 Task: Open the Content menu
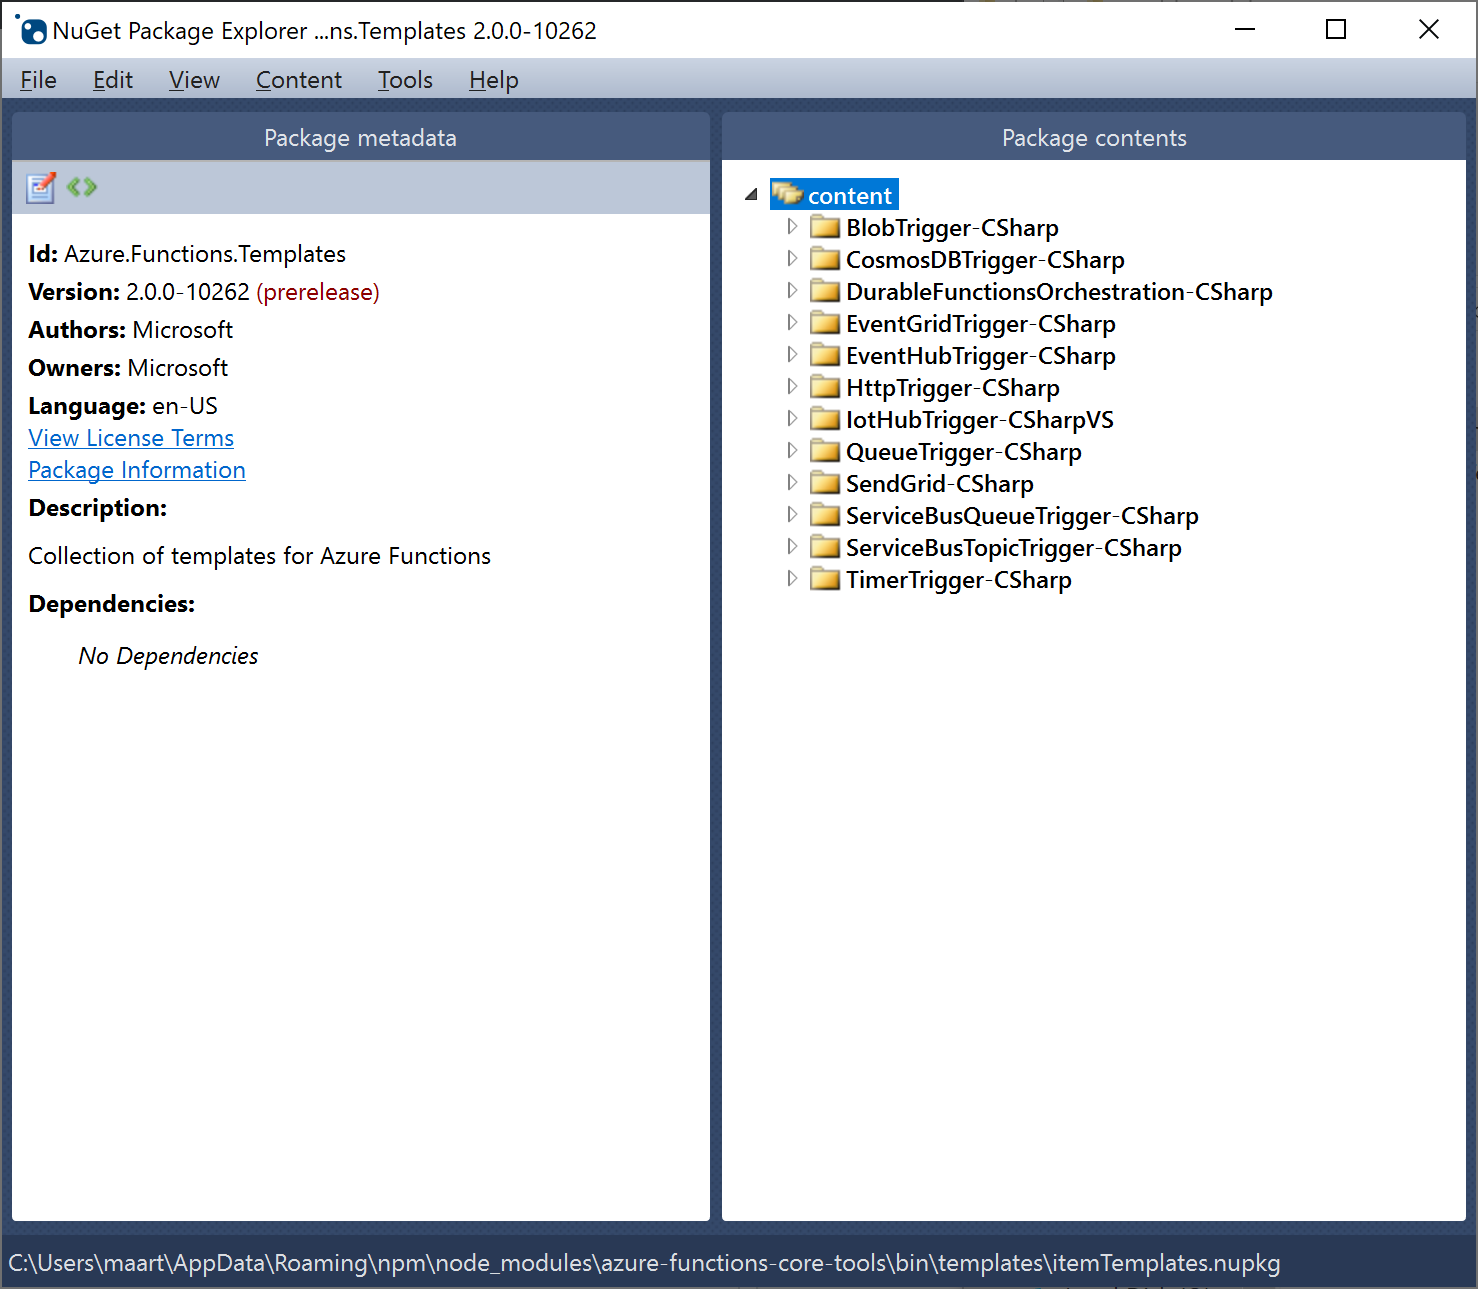pyautogui.click(x=298, y=79)
